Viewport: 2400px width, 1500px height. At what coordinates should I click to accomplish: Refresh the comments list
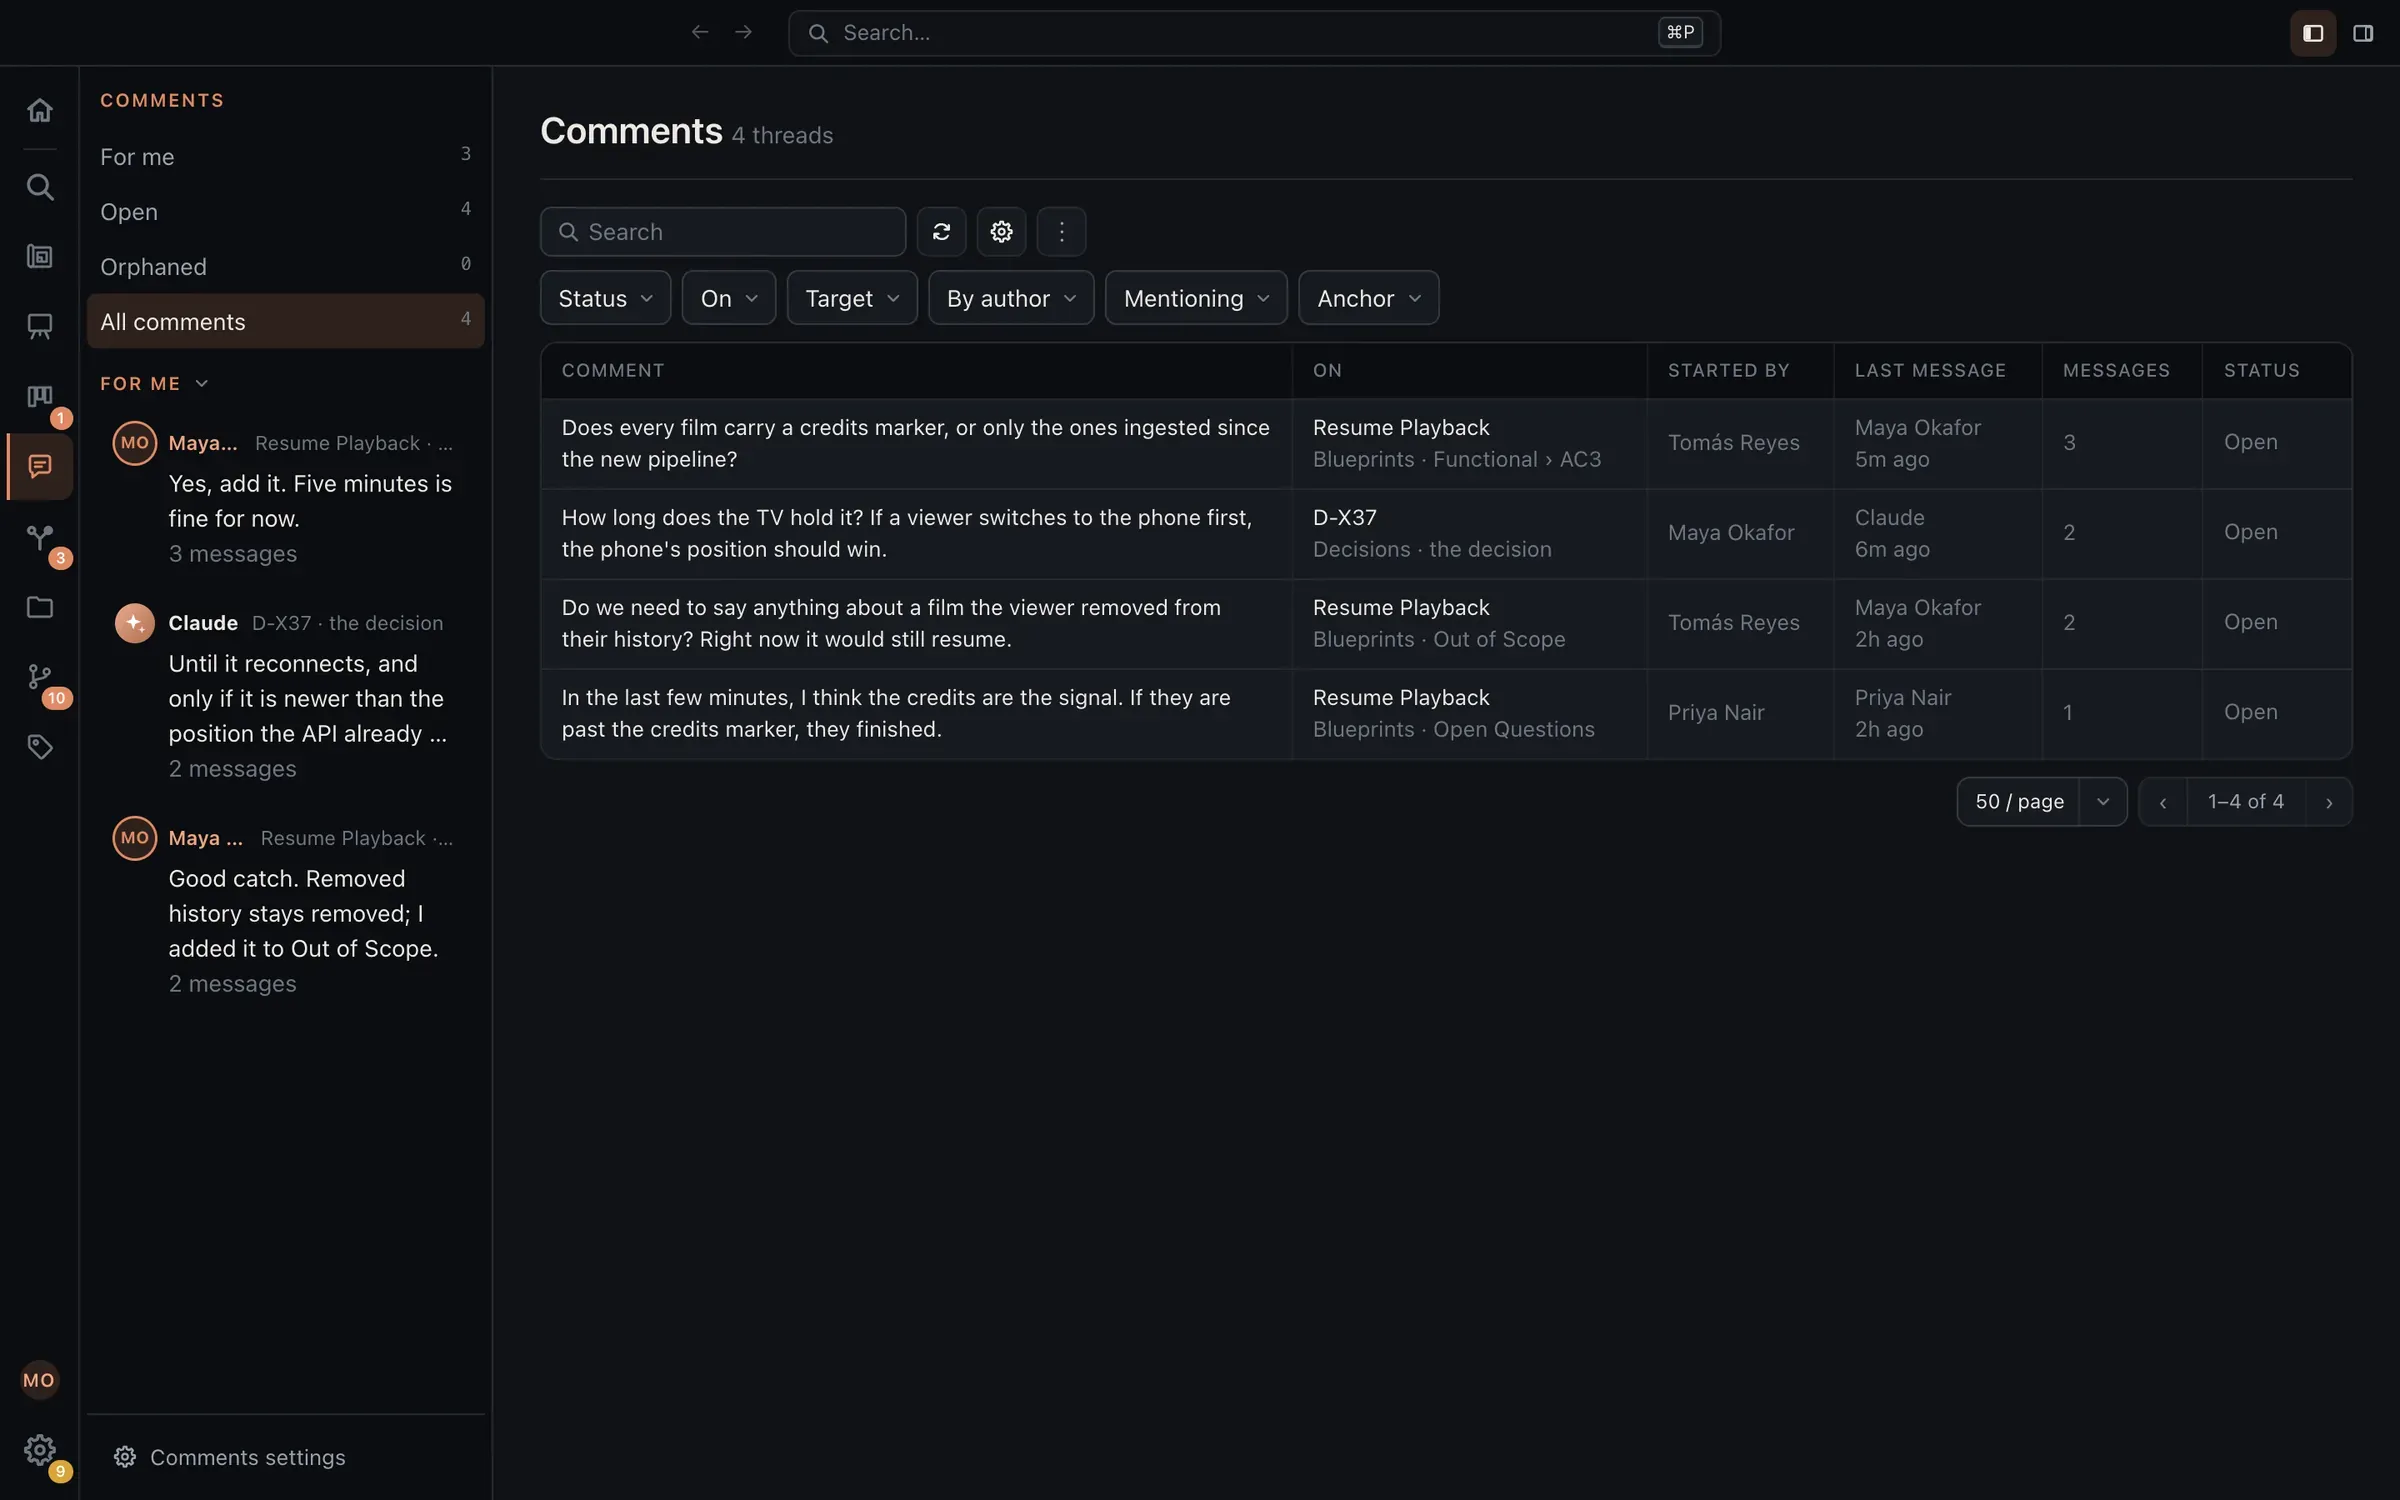[x=941, y=232]
